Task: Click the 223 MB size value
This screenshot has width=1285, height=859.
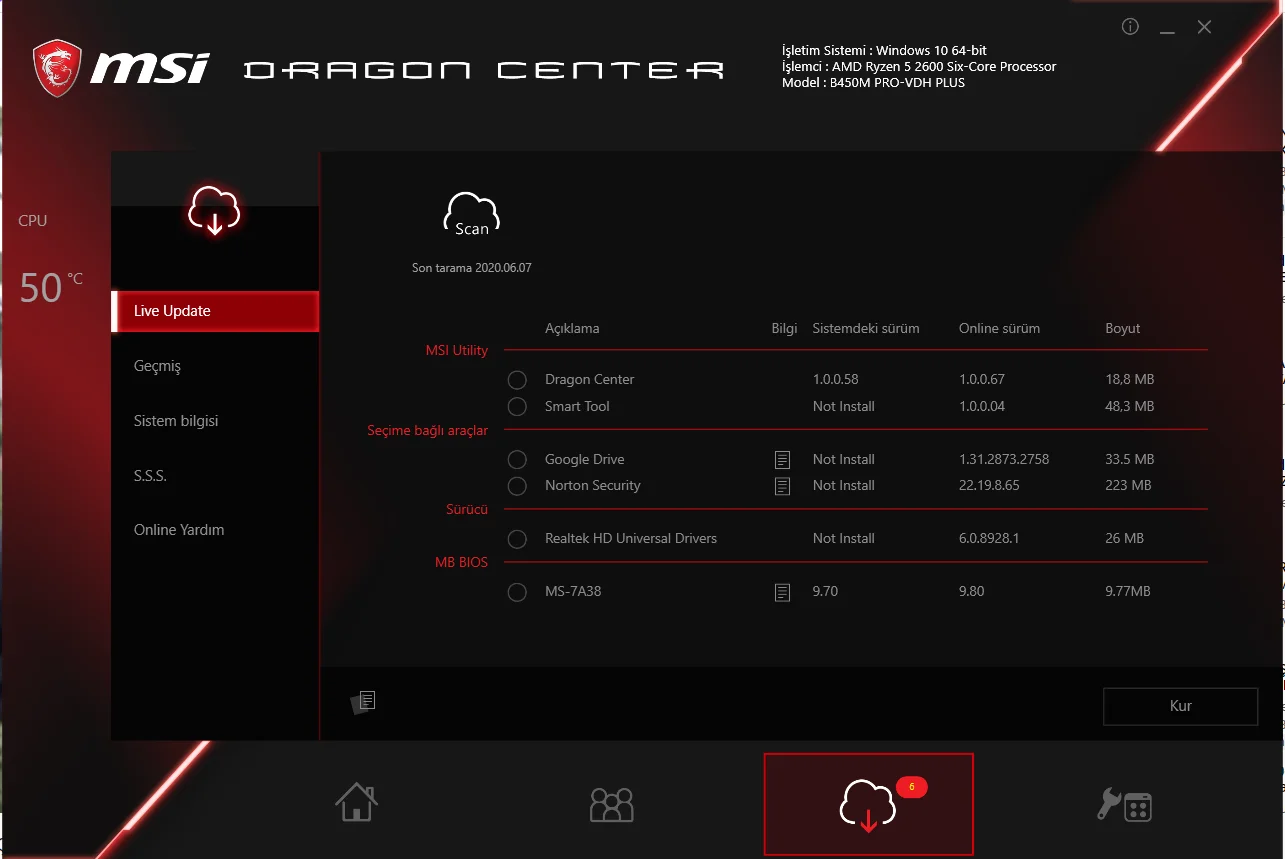Action: pyautogui.click(x=1128, y=486)
